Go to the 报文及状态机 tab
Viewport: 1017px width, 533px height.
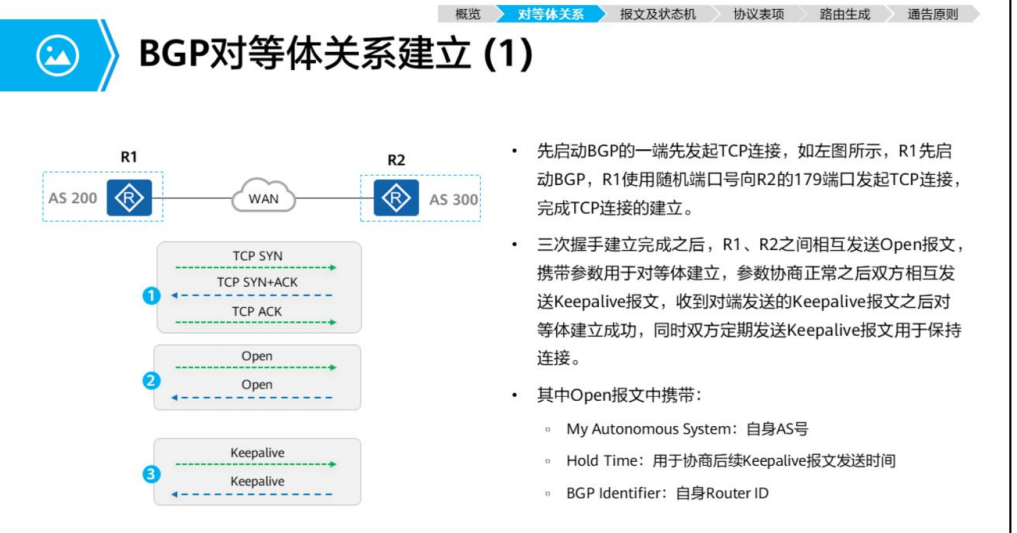pyautogui.click(x=658, y=14)
